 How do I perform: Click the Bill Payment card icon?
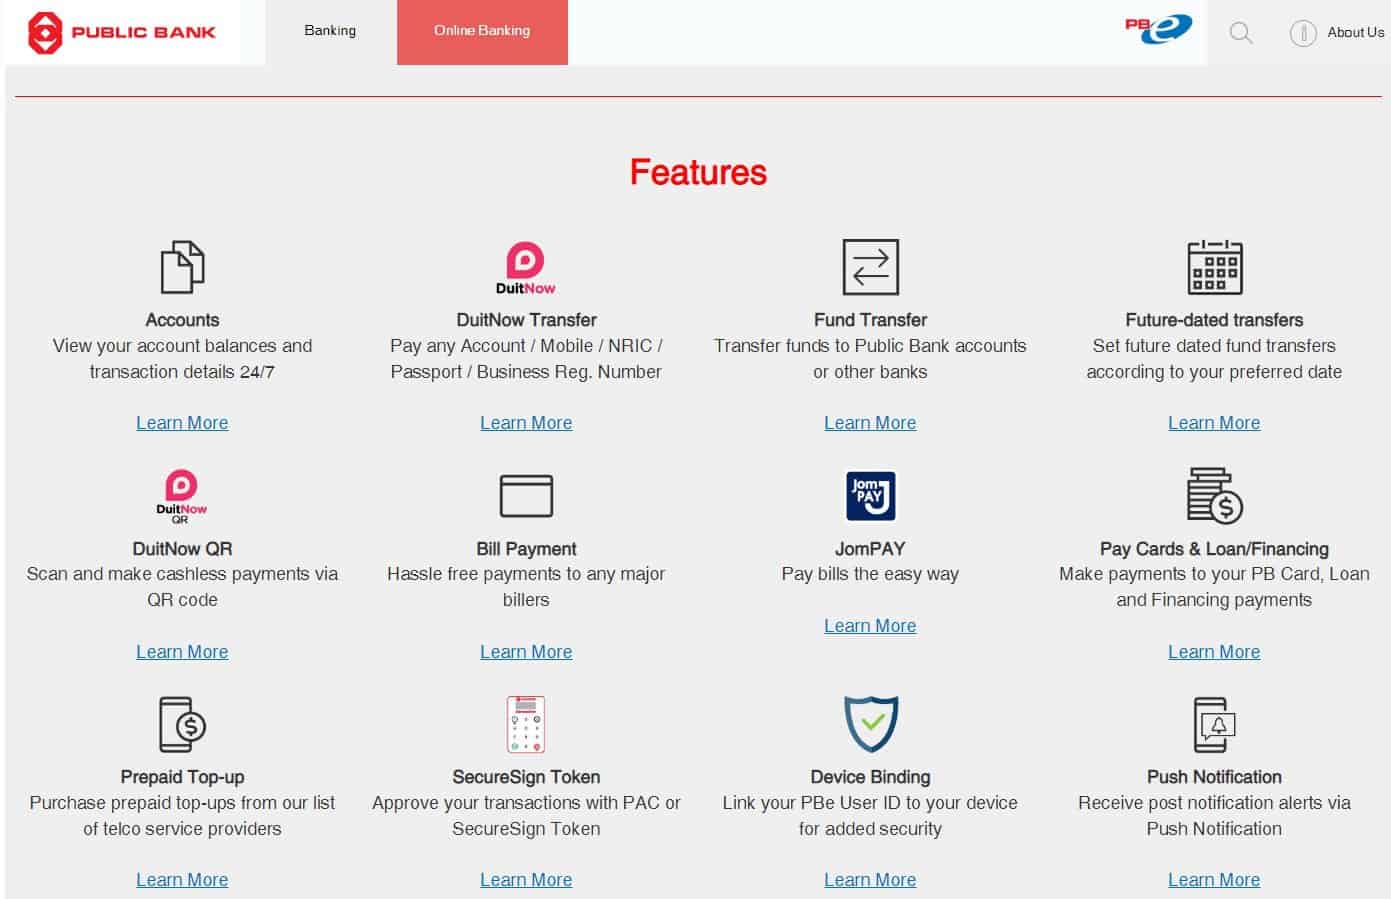pyautogui.click(x=526, y=496)
